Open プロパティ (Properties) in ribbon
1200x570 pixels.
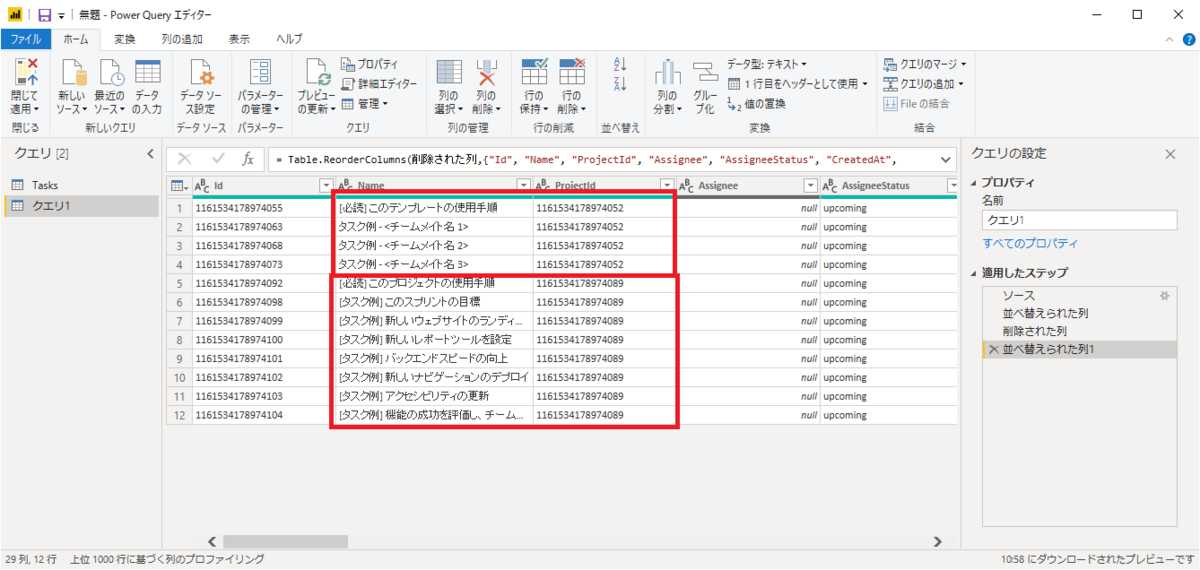tap(369, 64)
